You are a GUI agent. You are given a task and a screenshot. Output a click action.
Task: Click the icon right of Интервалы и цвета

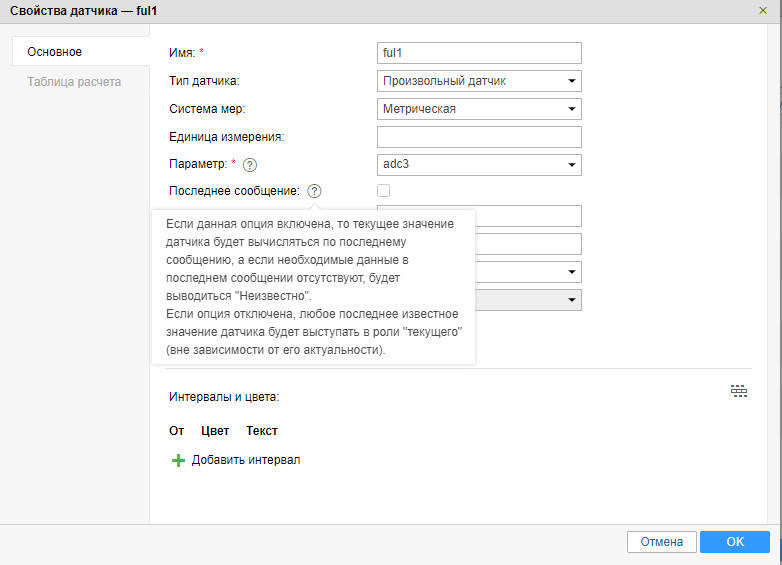(739, 391)
